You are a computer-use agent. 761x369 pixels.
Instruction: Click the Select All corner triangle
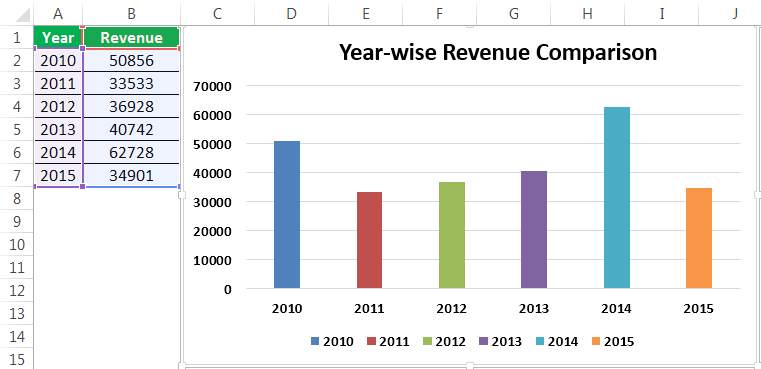[x=22, y=15]
